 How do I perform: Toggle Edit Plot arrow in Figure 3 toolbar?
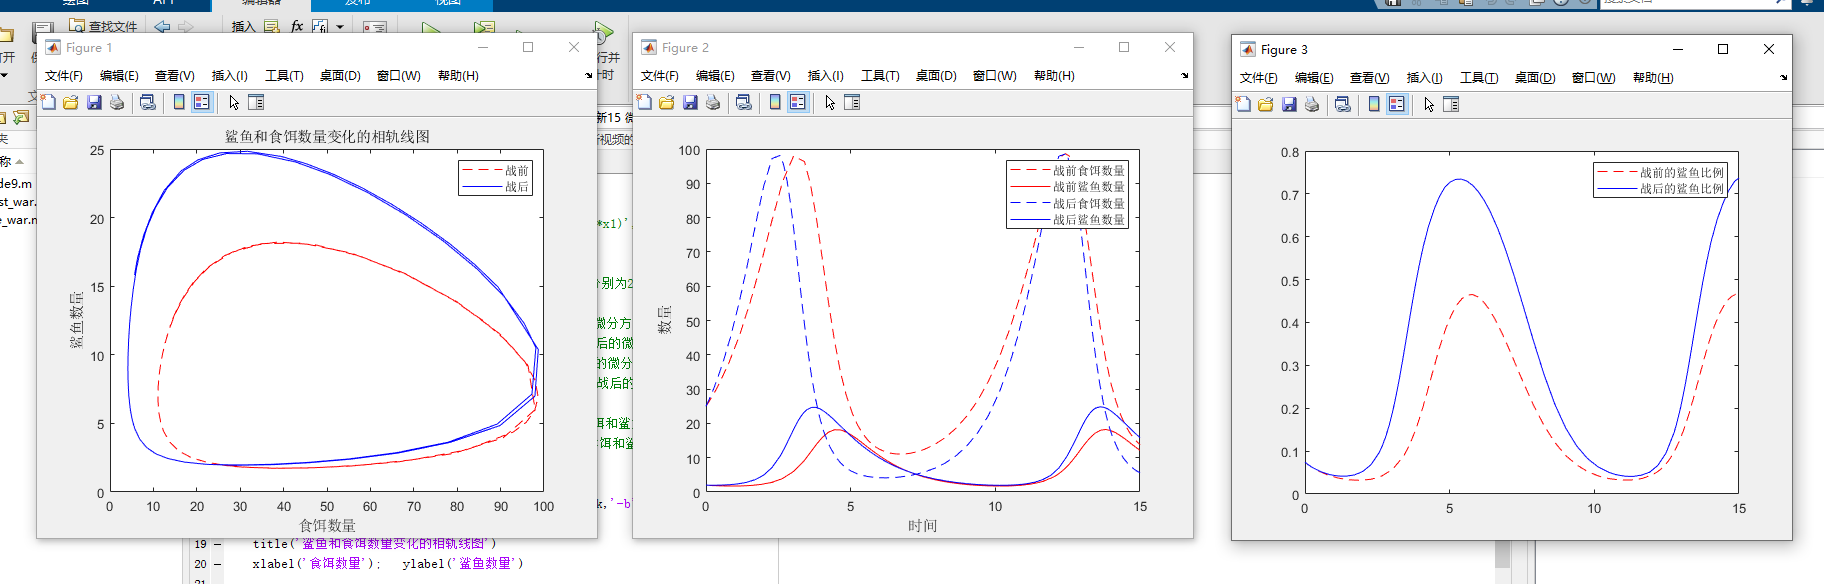tap(1429, 104)
